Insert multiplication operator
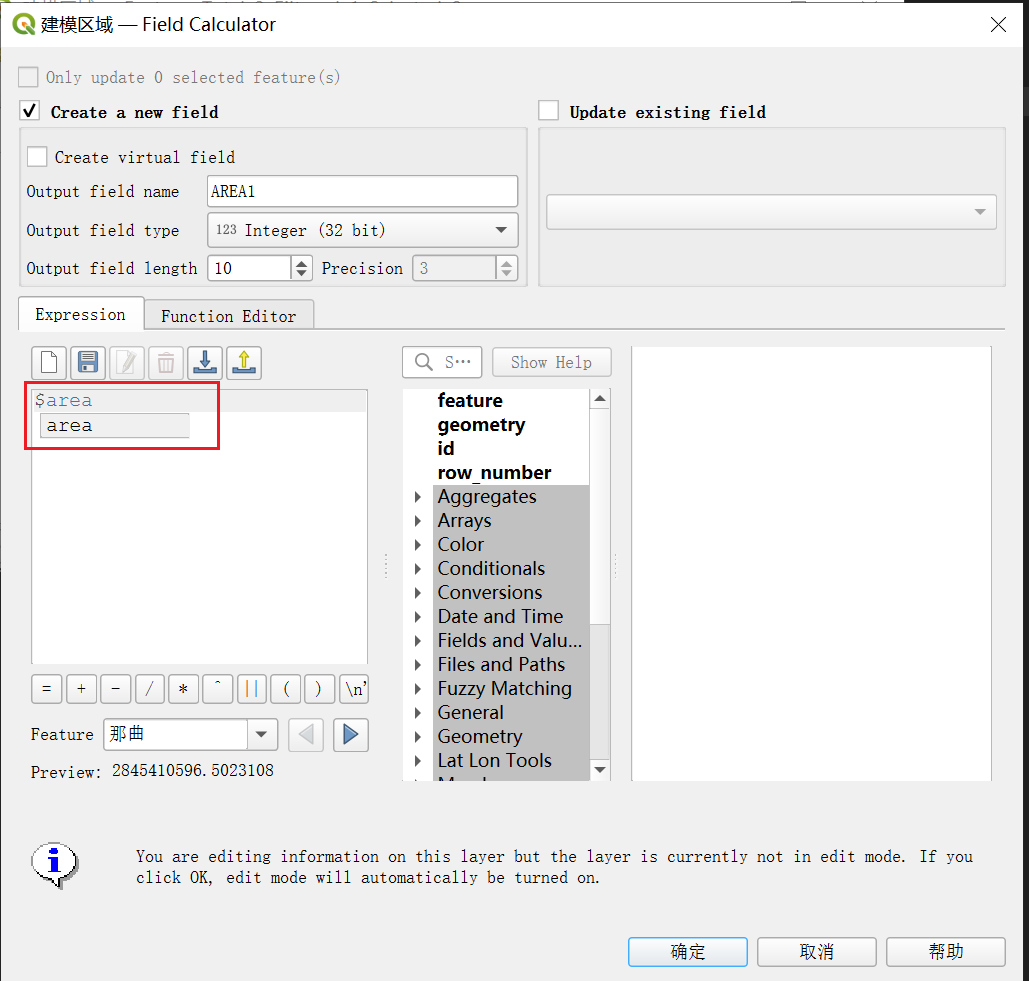Viewport: 1029px width, 981px height. coord(184,689)
